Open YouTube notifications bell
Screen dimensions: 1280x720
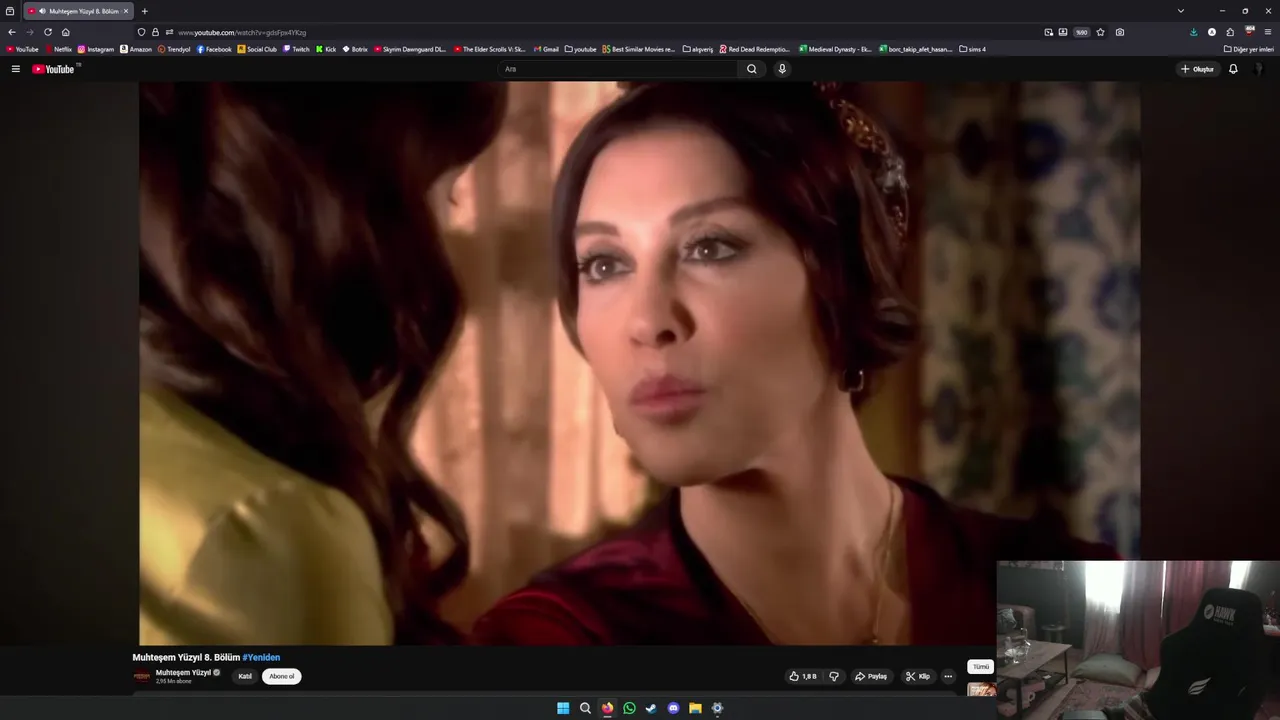pos(1233,69)
